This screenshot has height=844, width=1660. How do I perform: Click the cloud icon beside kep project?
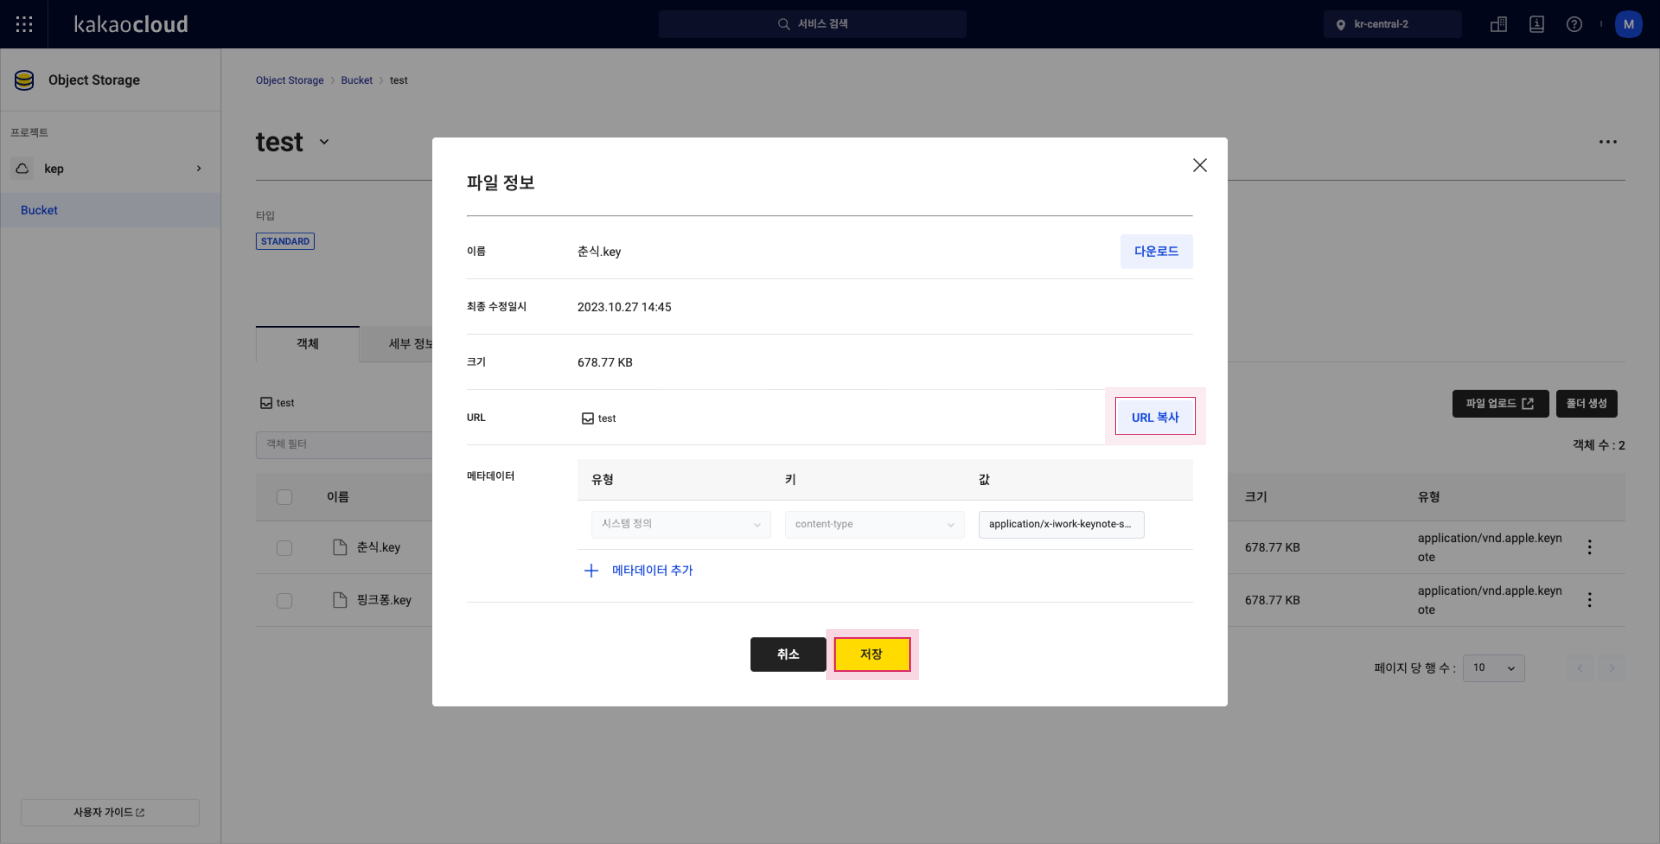tap(22, 169)
